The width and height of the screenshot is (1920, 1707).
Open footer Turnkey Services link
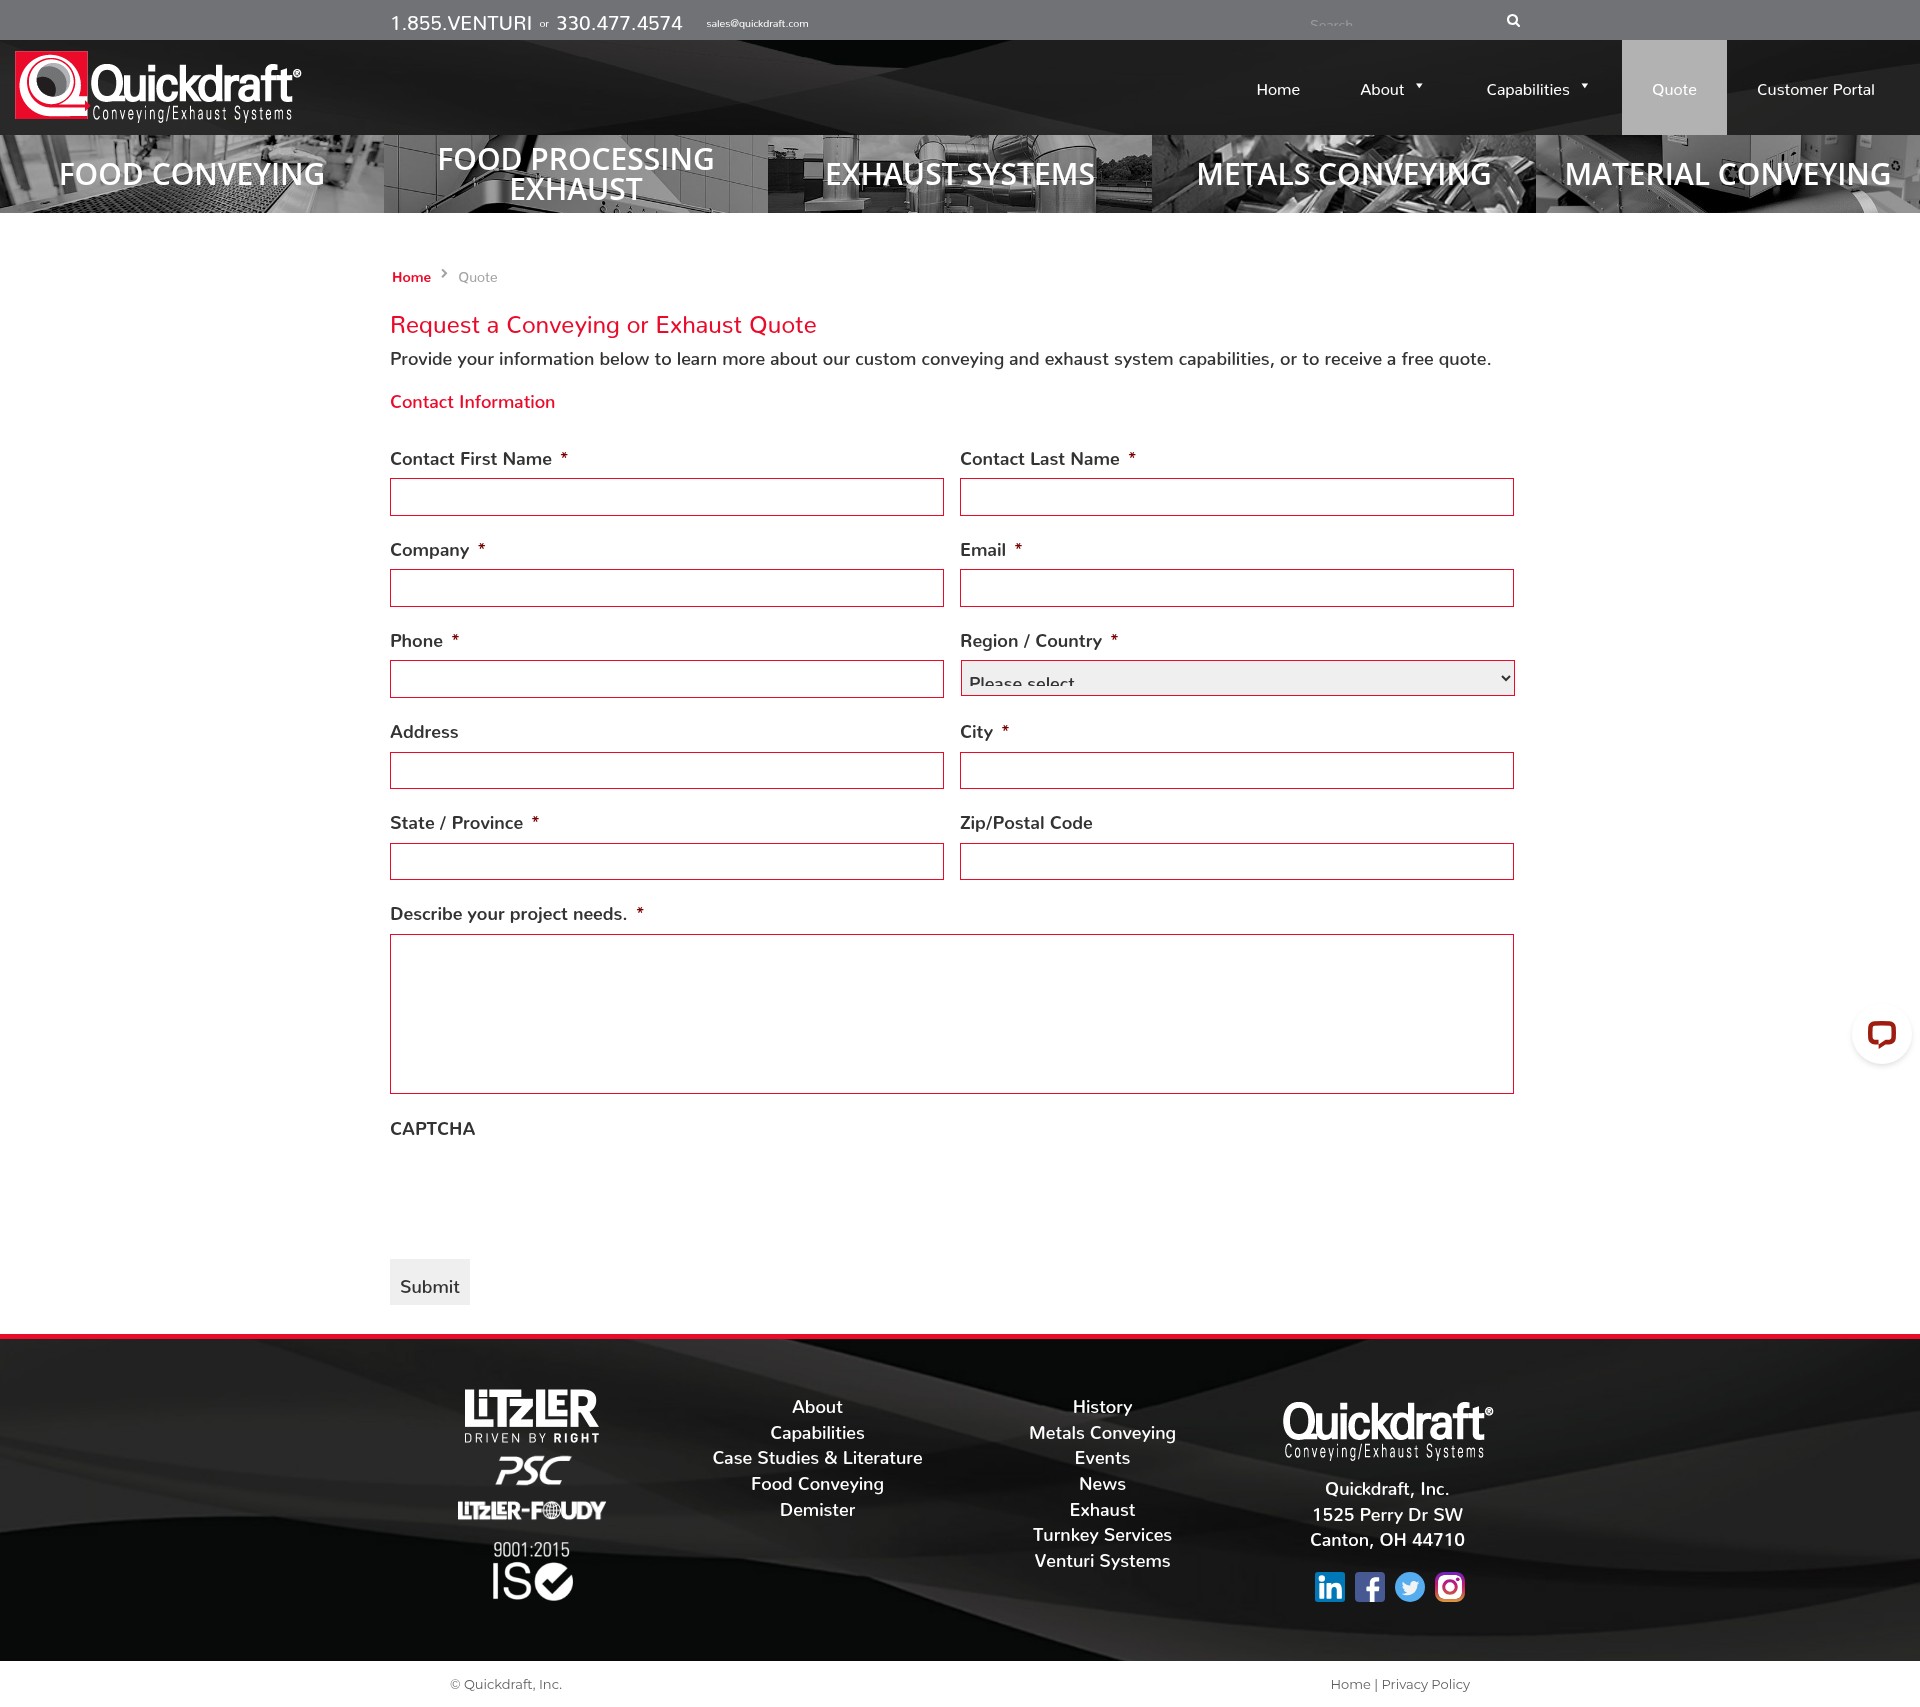(1102, 1535)
